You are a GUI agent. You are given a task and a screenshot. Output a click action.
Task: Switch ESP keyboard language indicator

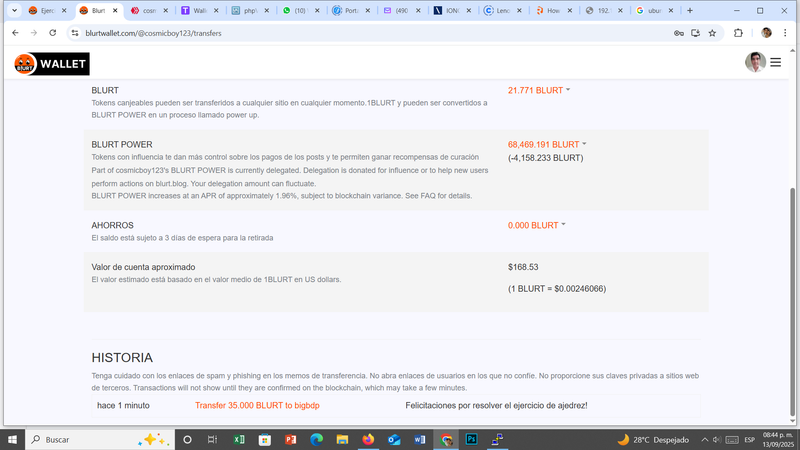click(749, 439)
